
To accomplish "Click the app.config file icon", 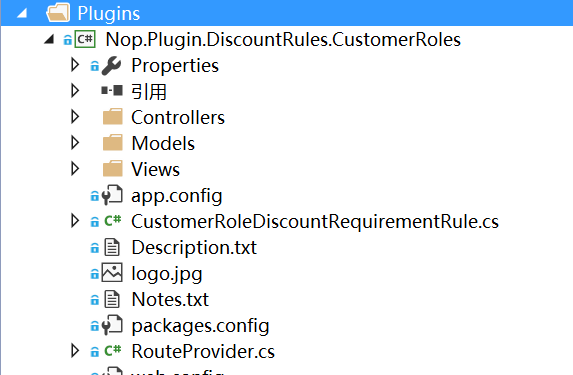I will [x=112, y=195].
